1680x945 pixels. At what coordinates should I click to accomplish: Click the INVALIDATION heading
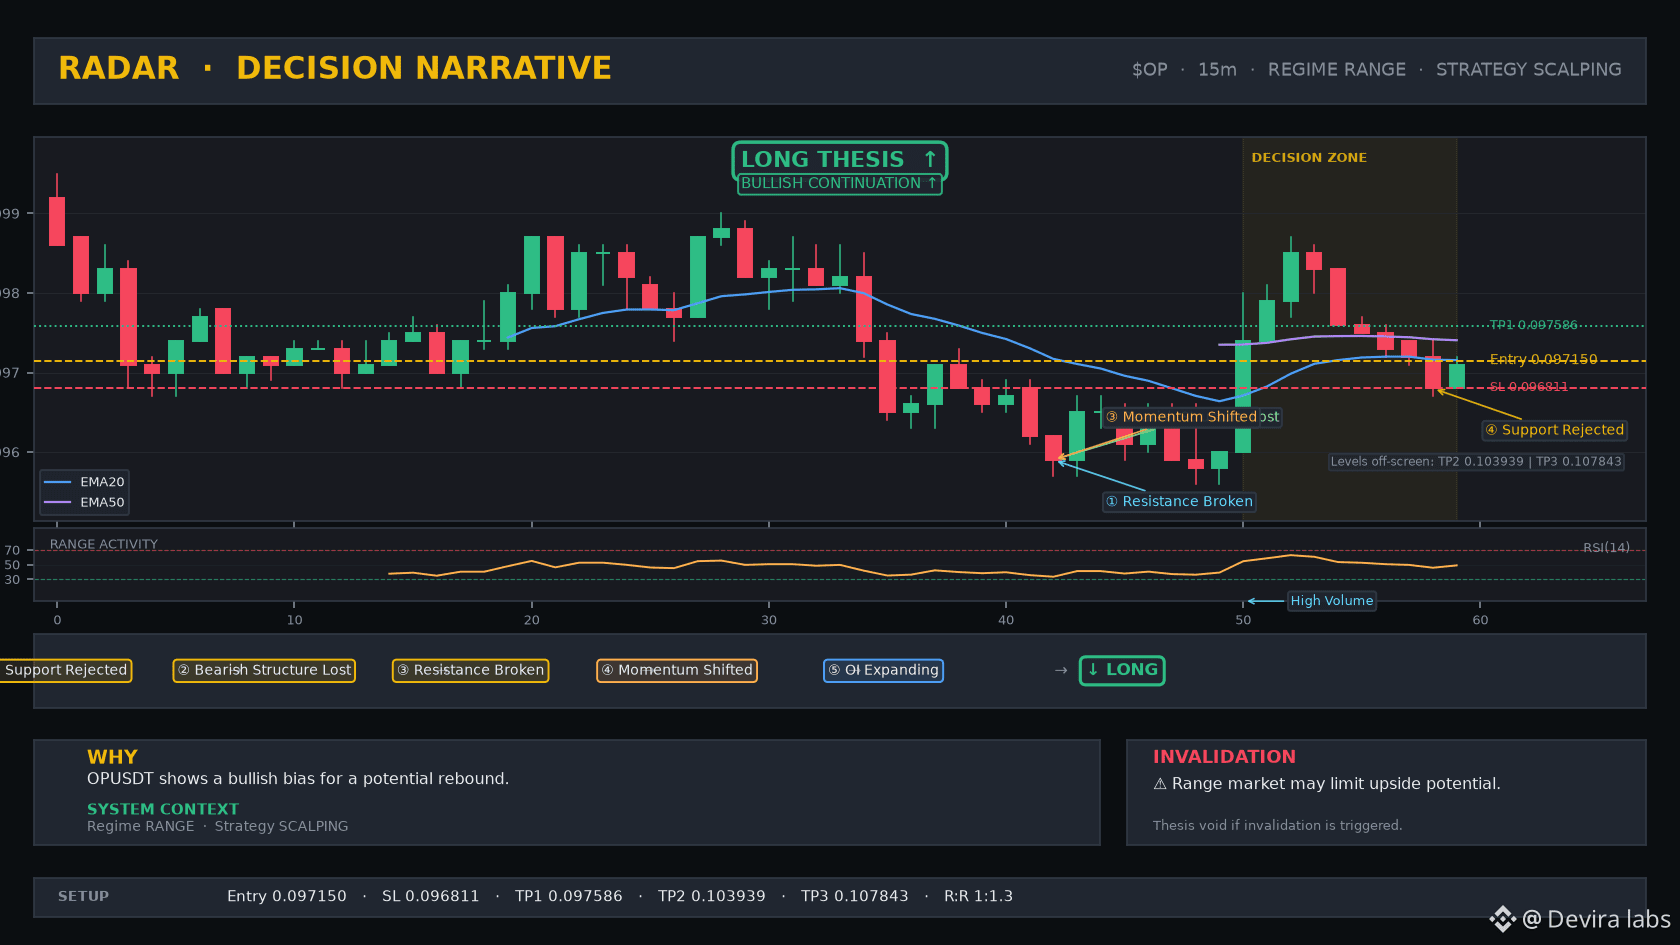click(1224, 757)
